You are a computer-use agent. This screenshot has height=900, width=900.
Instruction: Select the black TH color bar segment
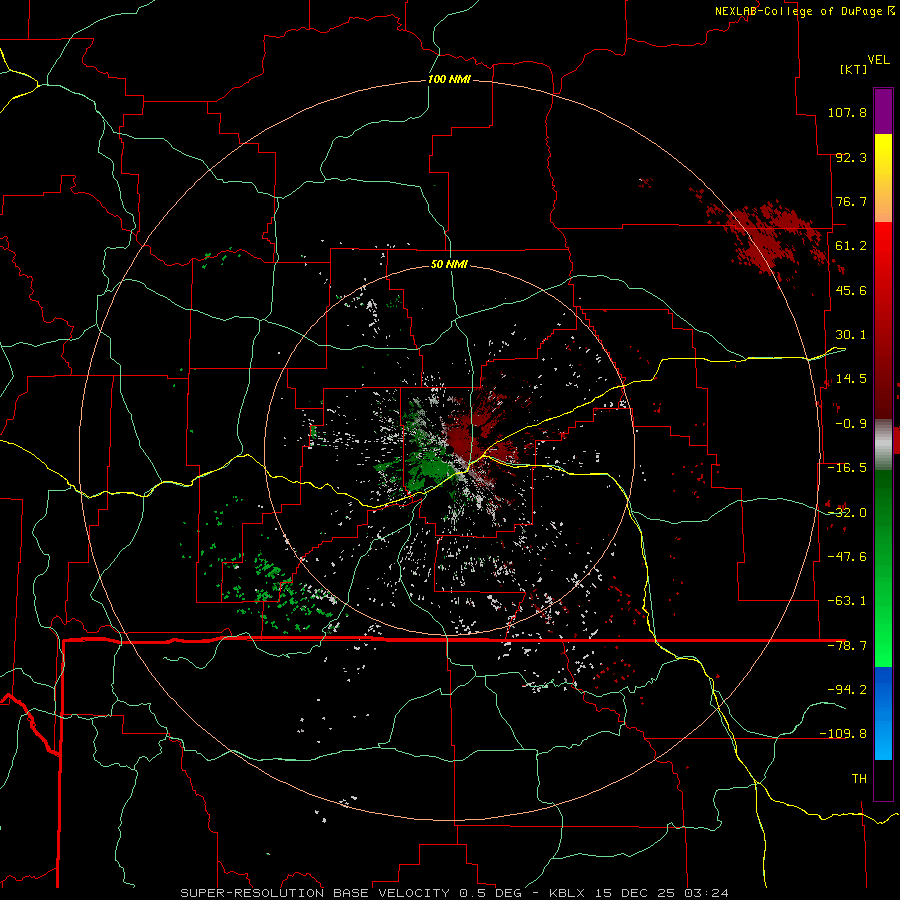coord(883,779)
